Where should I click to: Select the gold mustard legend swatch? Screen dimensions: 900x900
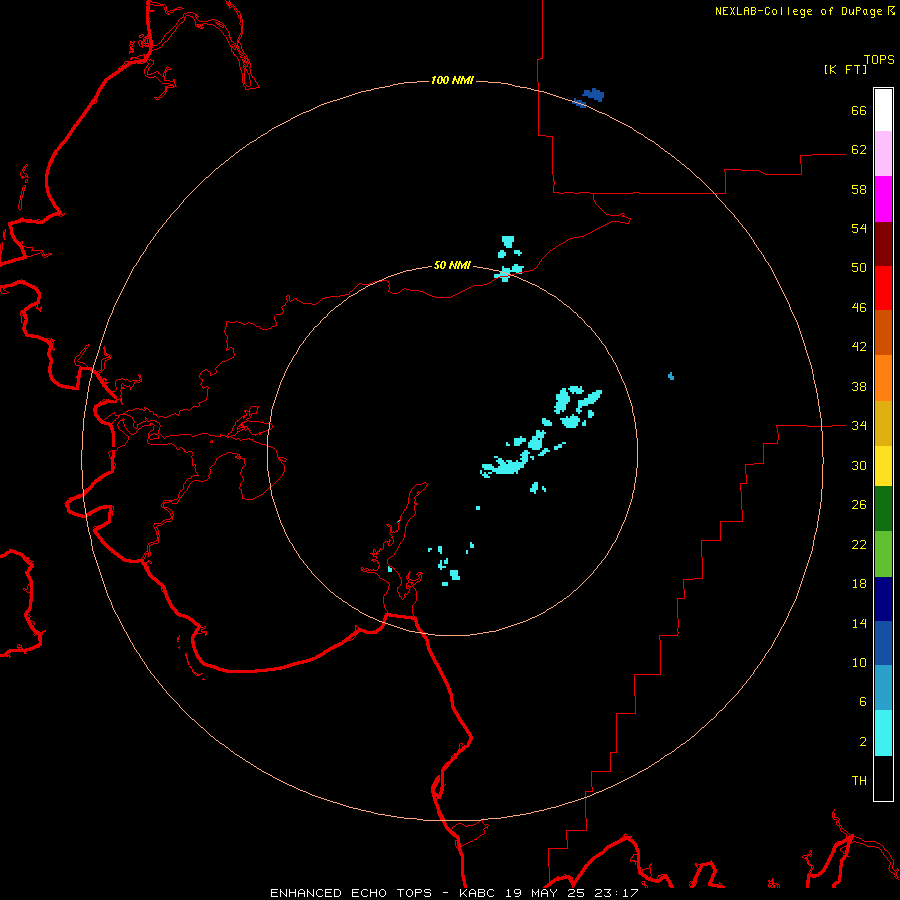click(883, 423)
